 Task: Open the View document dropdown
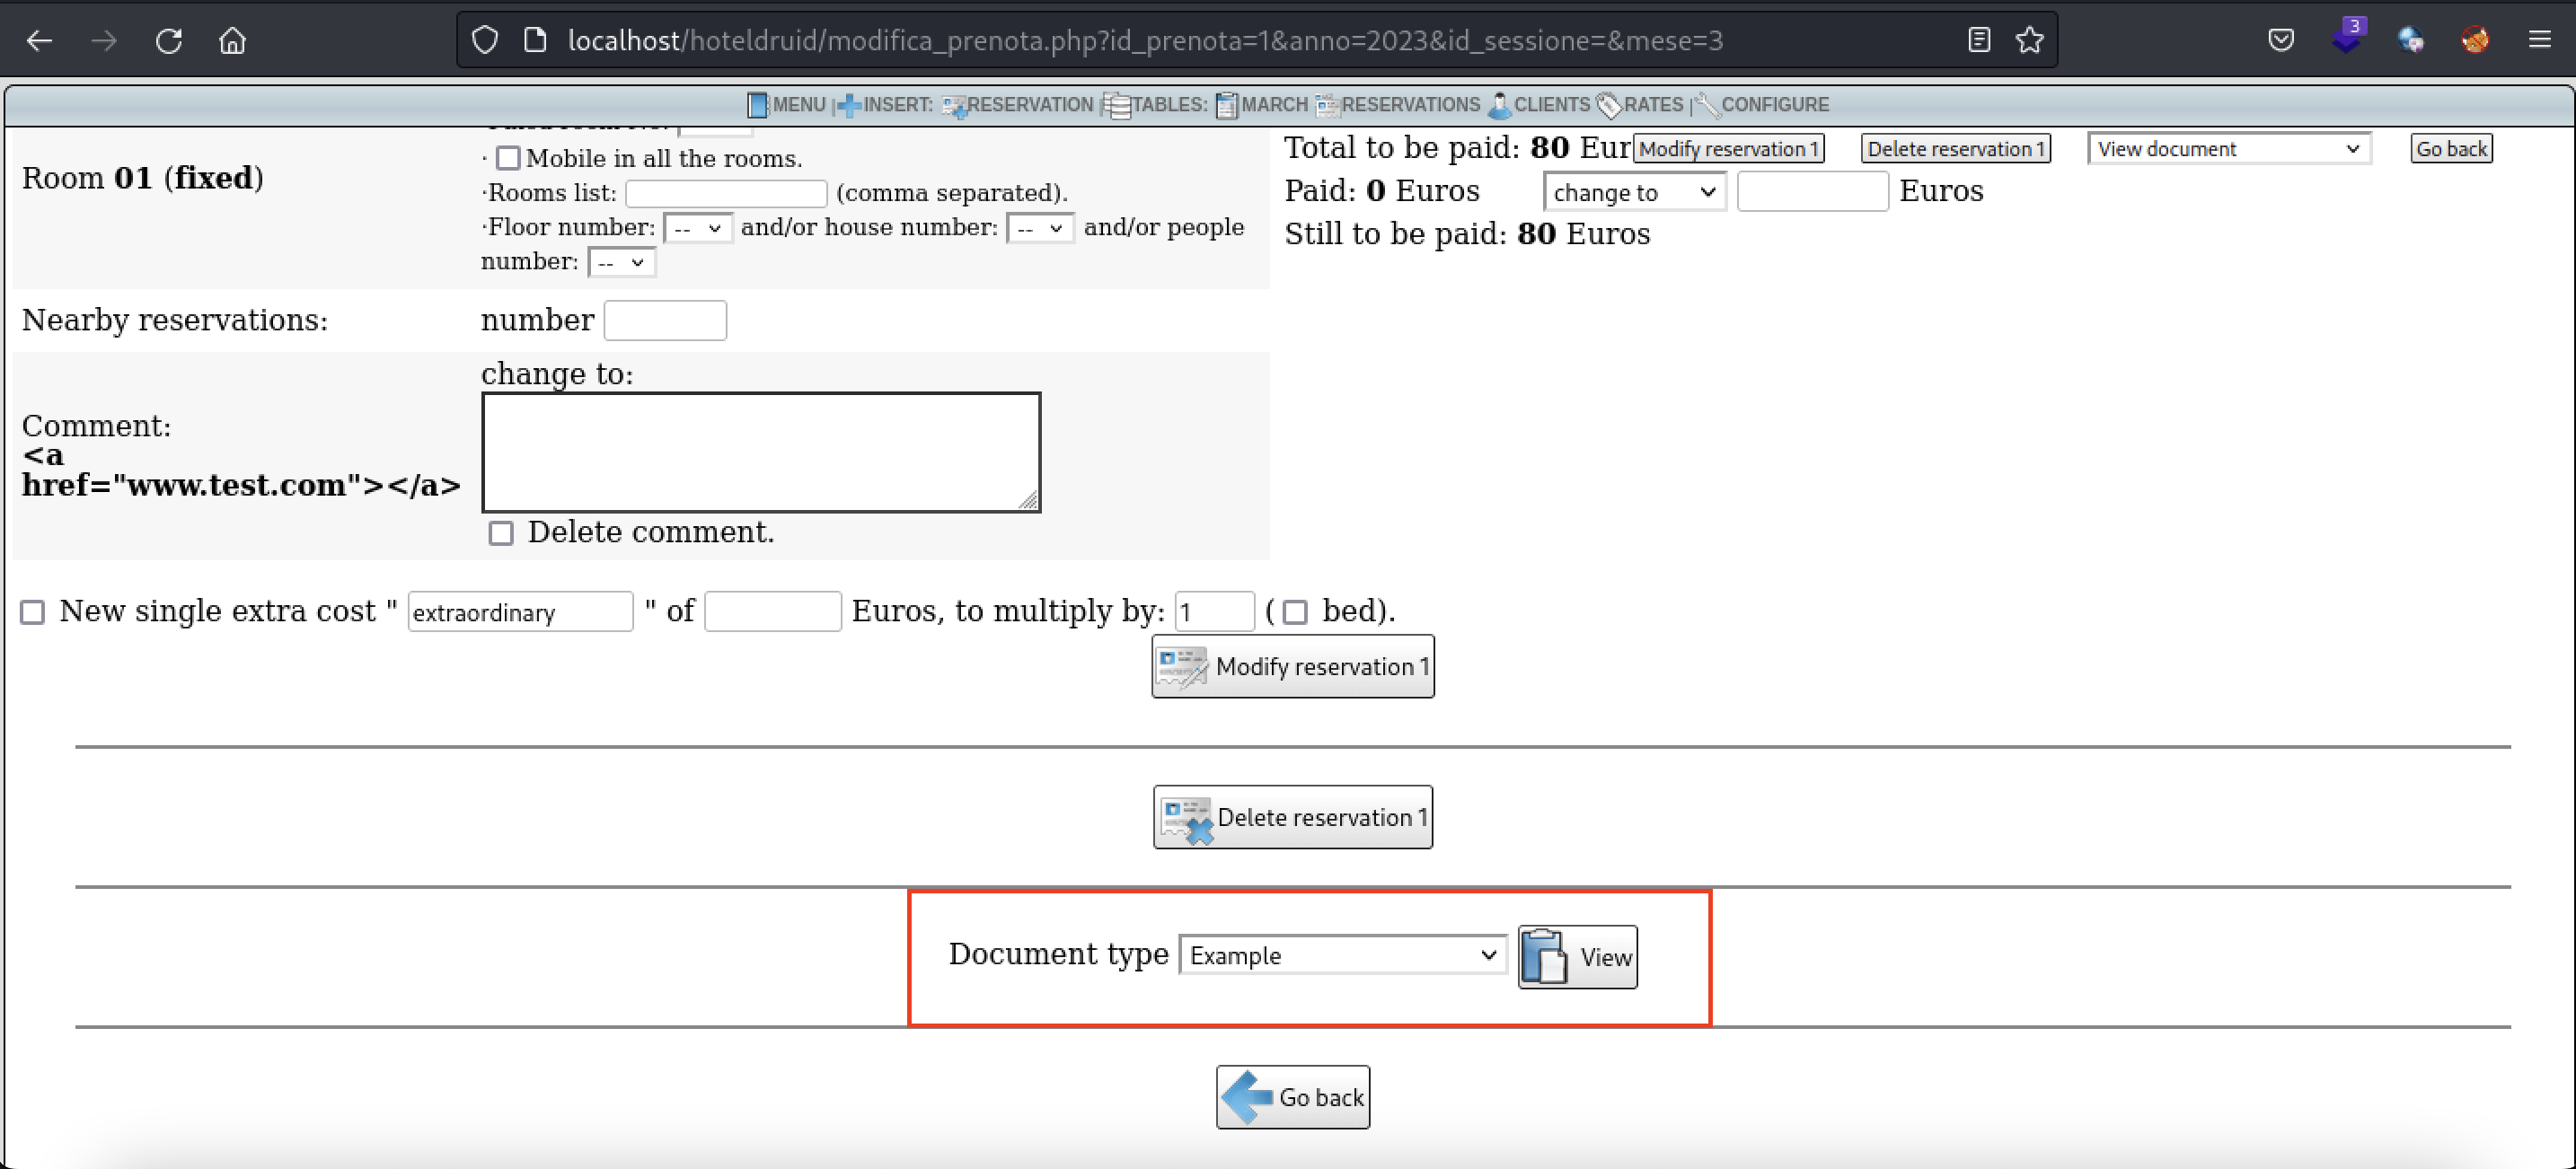(x=2228, y=149)
